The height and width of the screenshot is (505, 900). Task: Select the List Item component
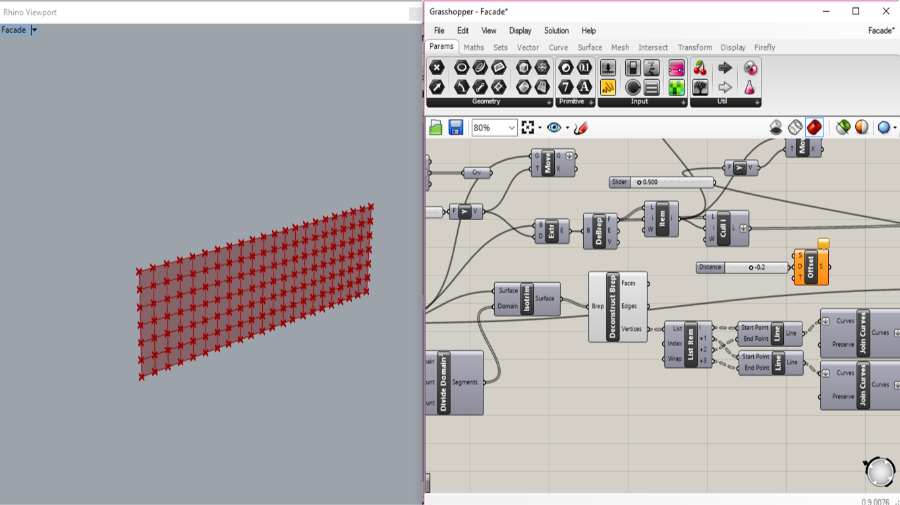click(688, 344)
